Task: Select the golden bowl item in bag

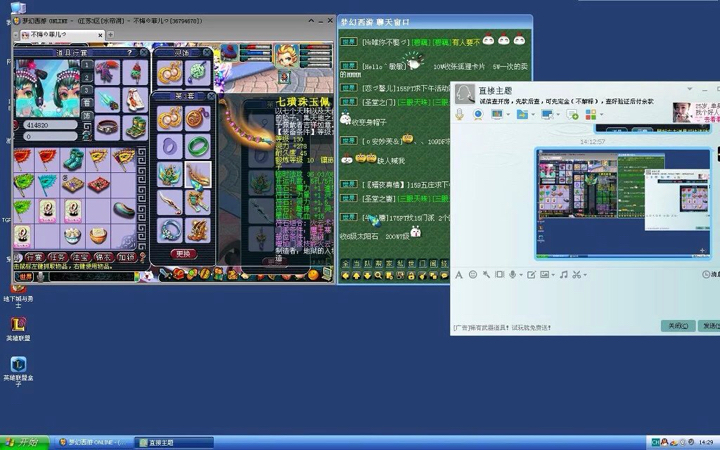Action: click(x=98, y=236)
